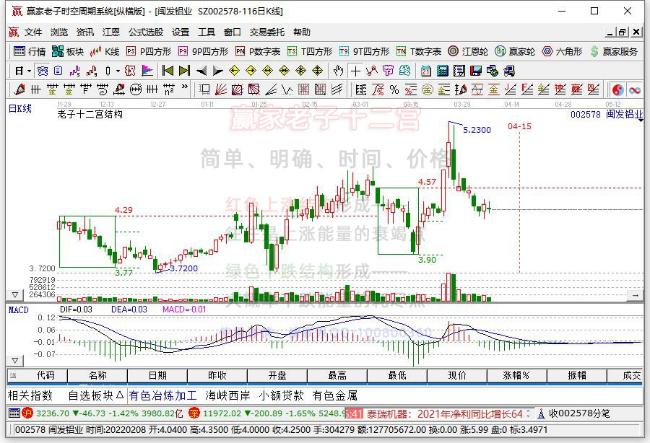Collapse the MACD panel triangle button

(15, 361)
